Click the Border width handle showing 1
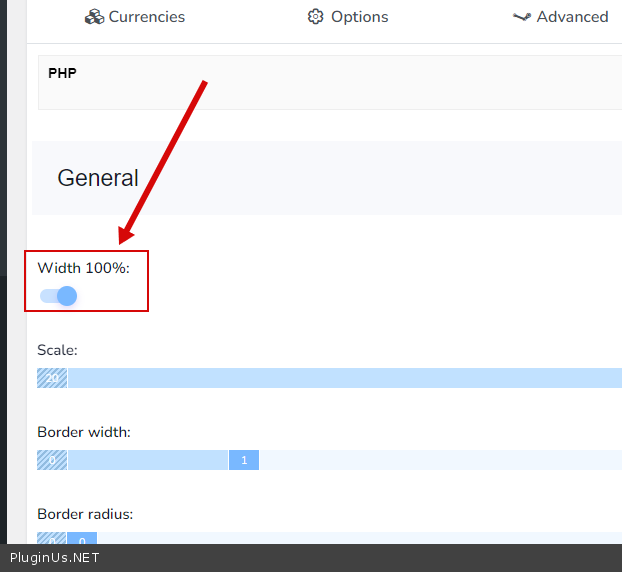The width and height of the screenshot is (622, 572). 244,460
